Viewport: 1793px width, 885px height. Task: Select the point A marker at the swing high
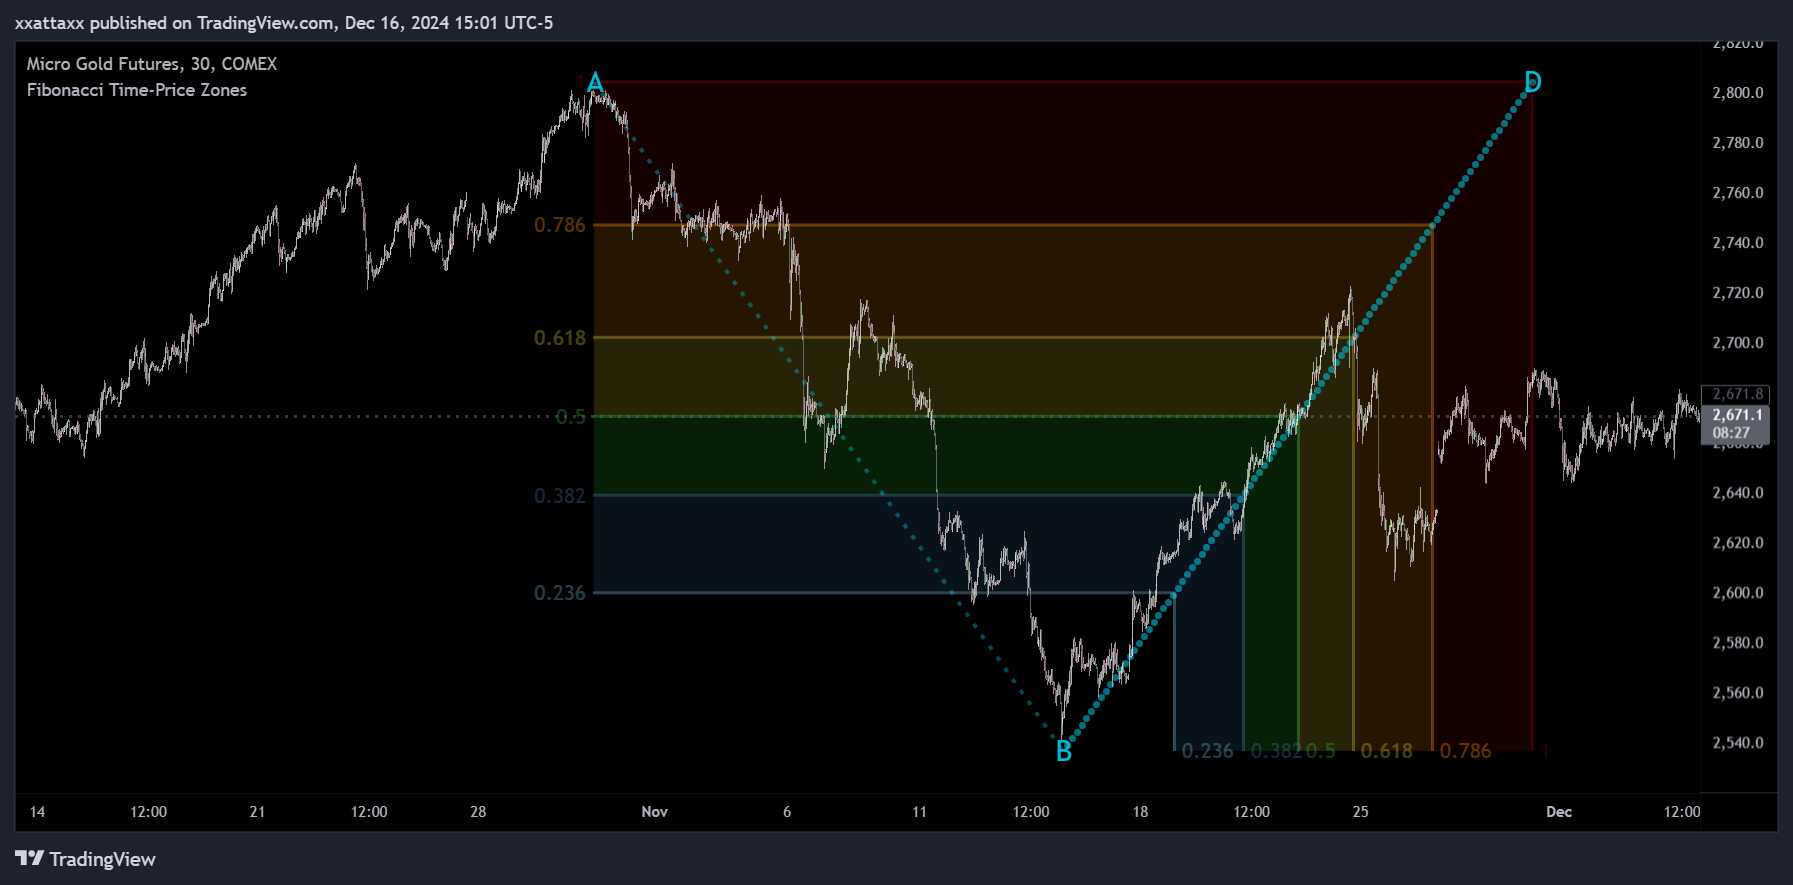(595, 82)
